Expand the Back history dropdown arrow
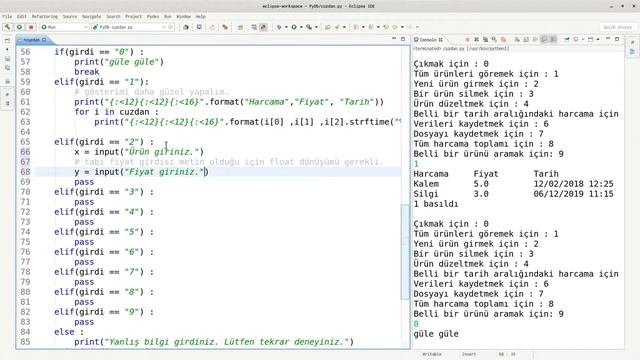This screenshot has height=360, width=640. click(x=402, y=27)
